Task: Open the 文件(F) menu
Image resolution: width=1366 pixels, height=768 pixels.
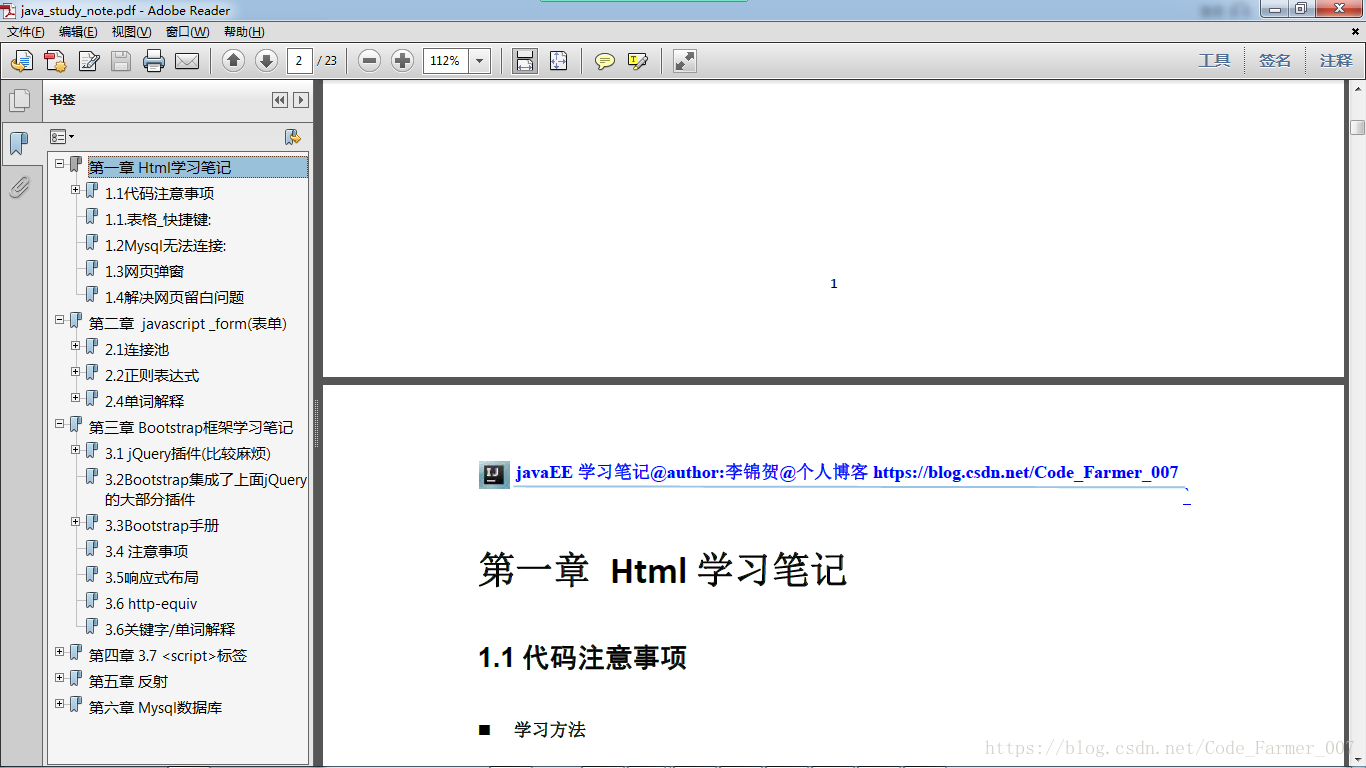Action: coord(25,32)
